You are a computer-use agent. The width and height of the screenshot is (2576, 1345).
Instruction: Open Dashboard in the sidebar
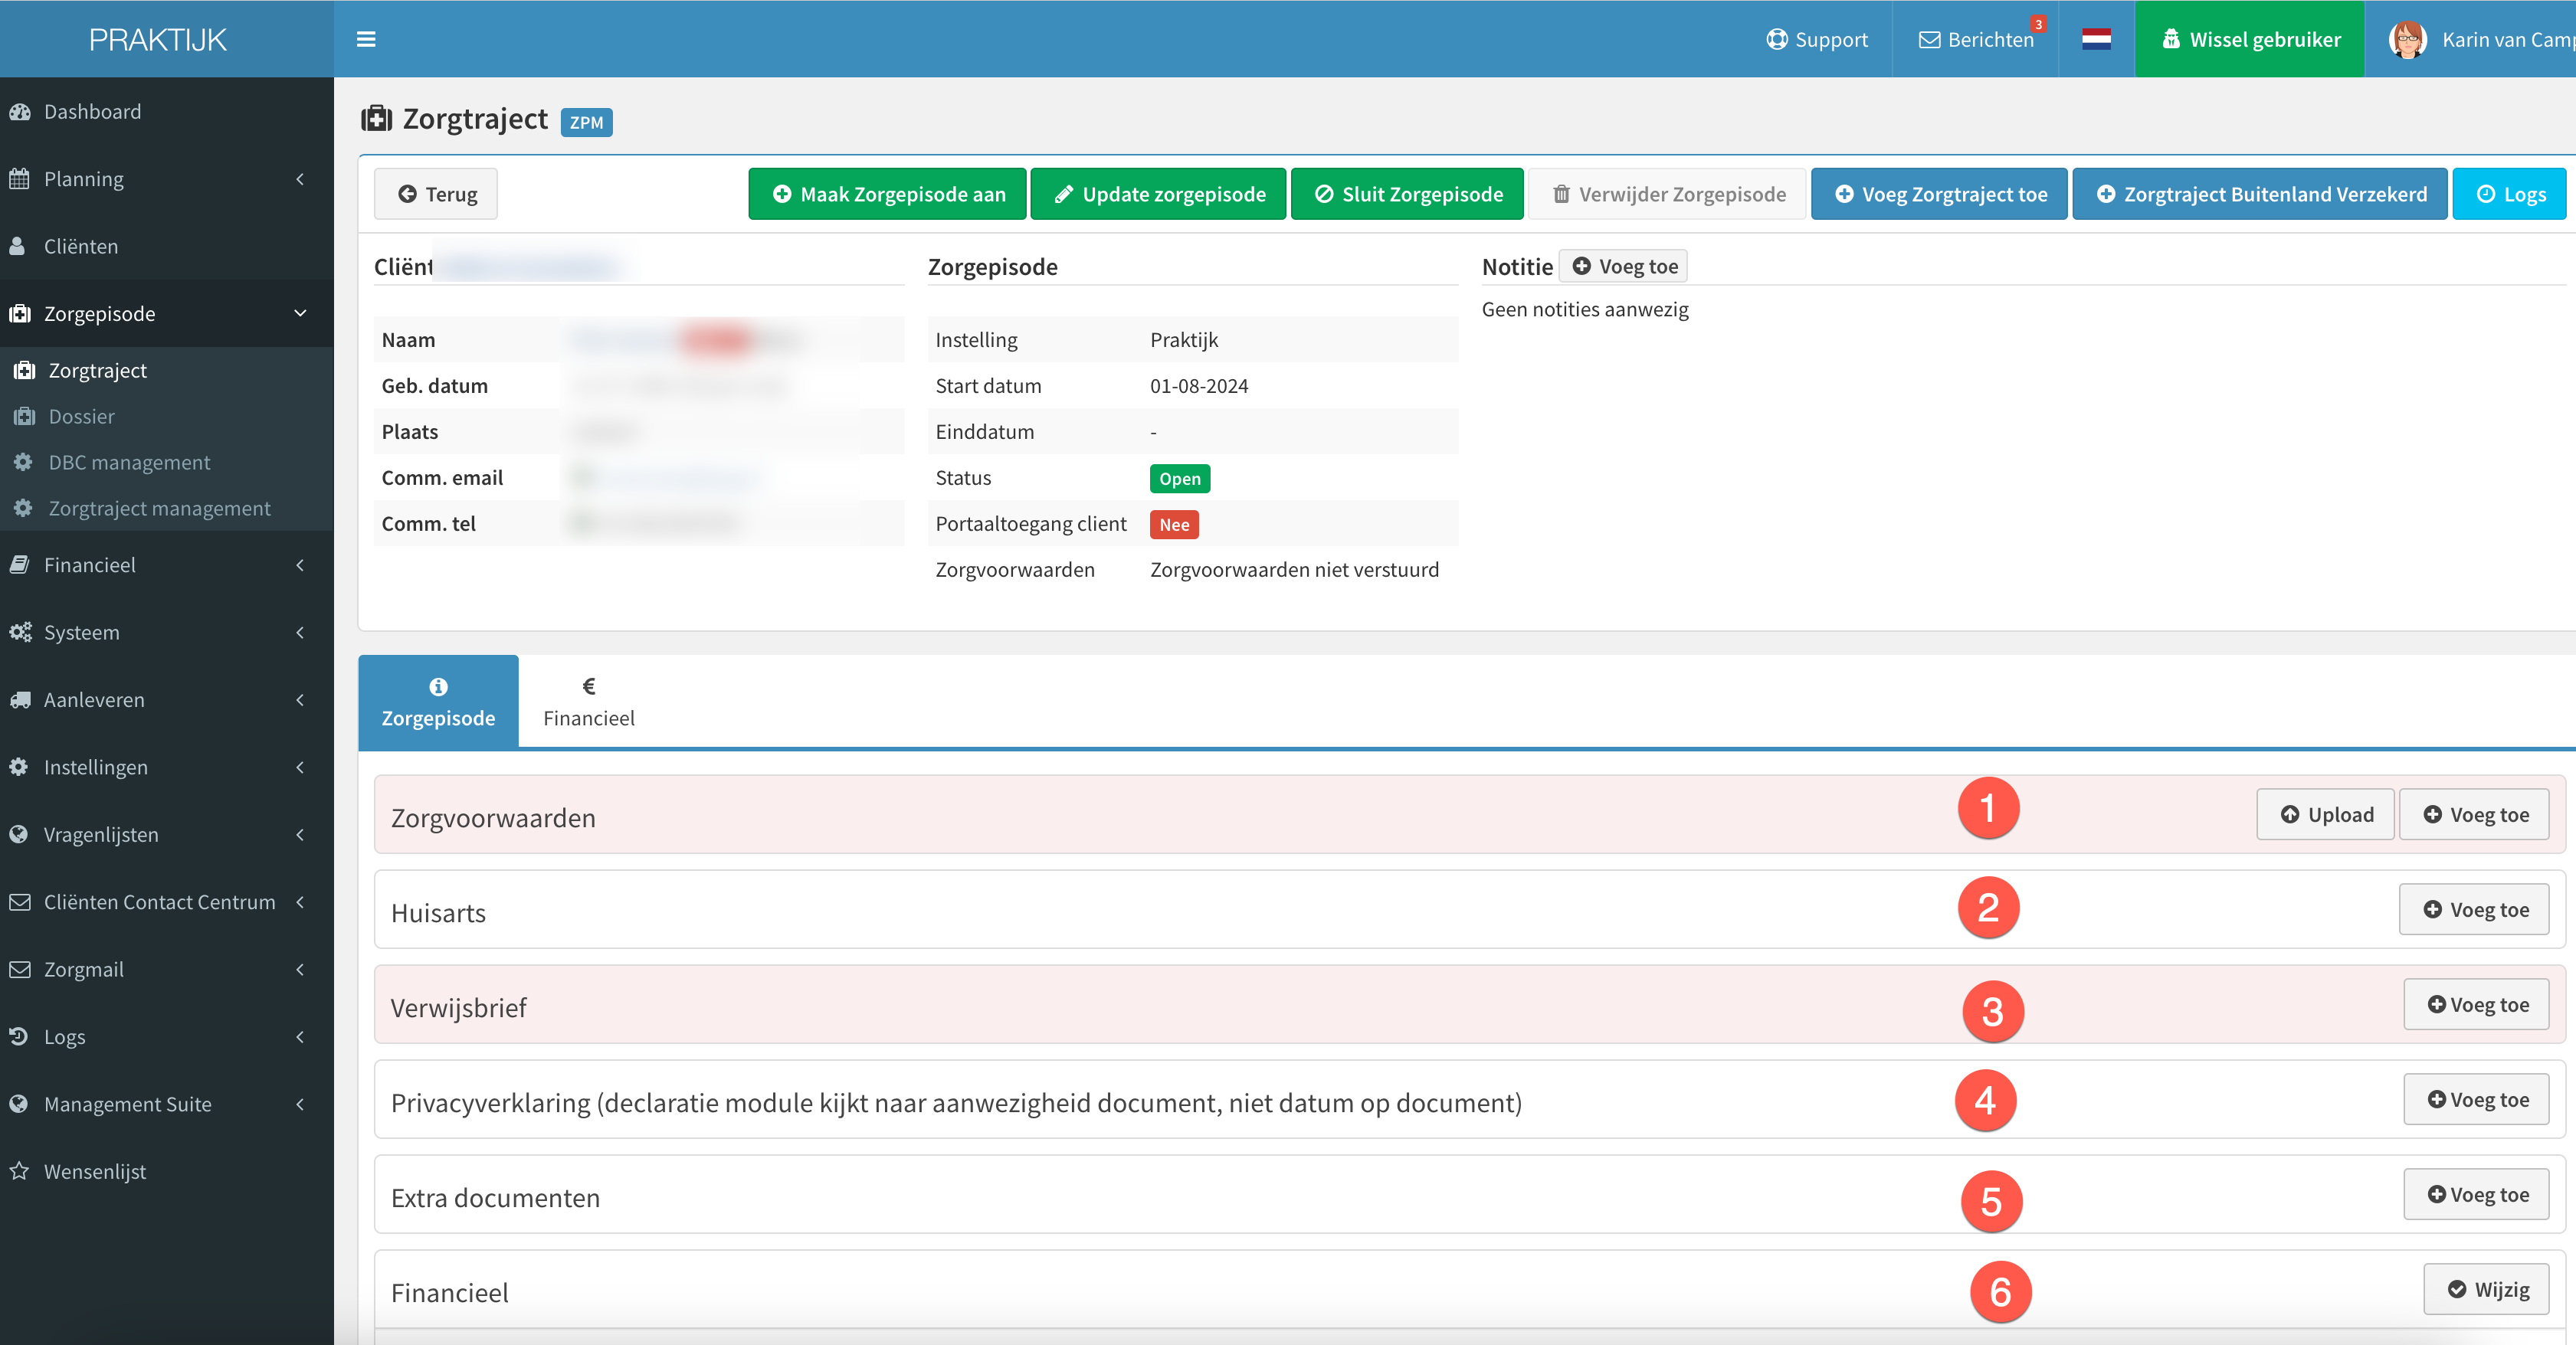[166, 111]
